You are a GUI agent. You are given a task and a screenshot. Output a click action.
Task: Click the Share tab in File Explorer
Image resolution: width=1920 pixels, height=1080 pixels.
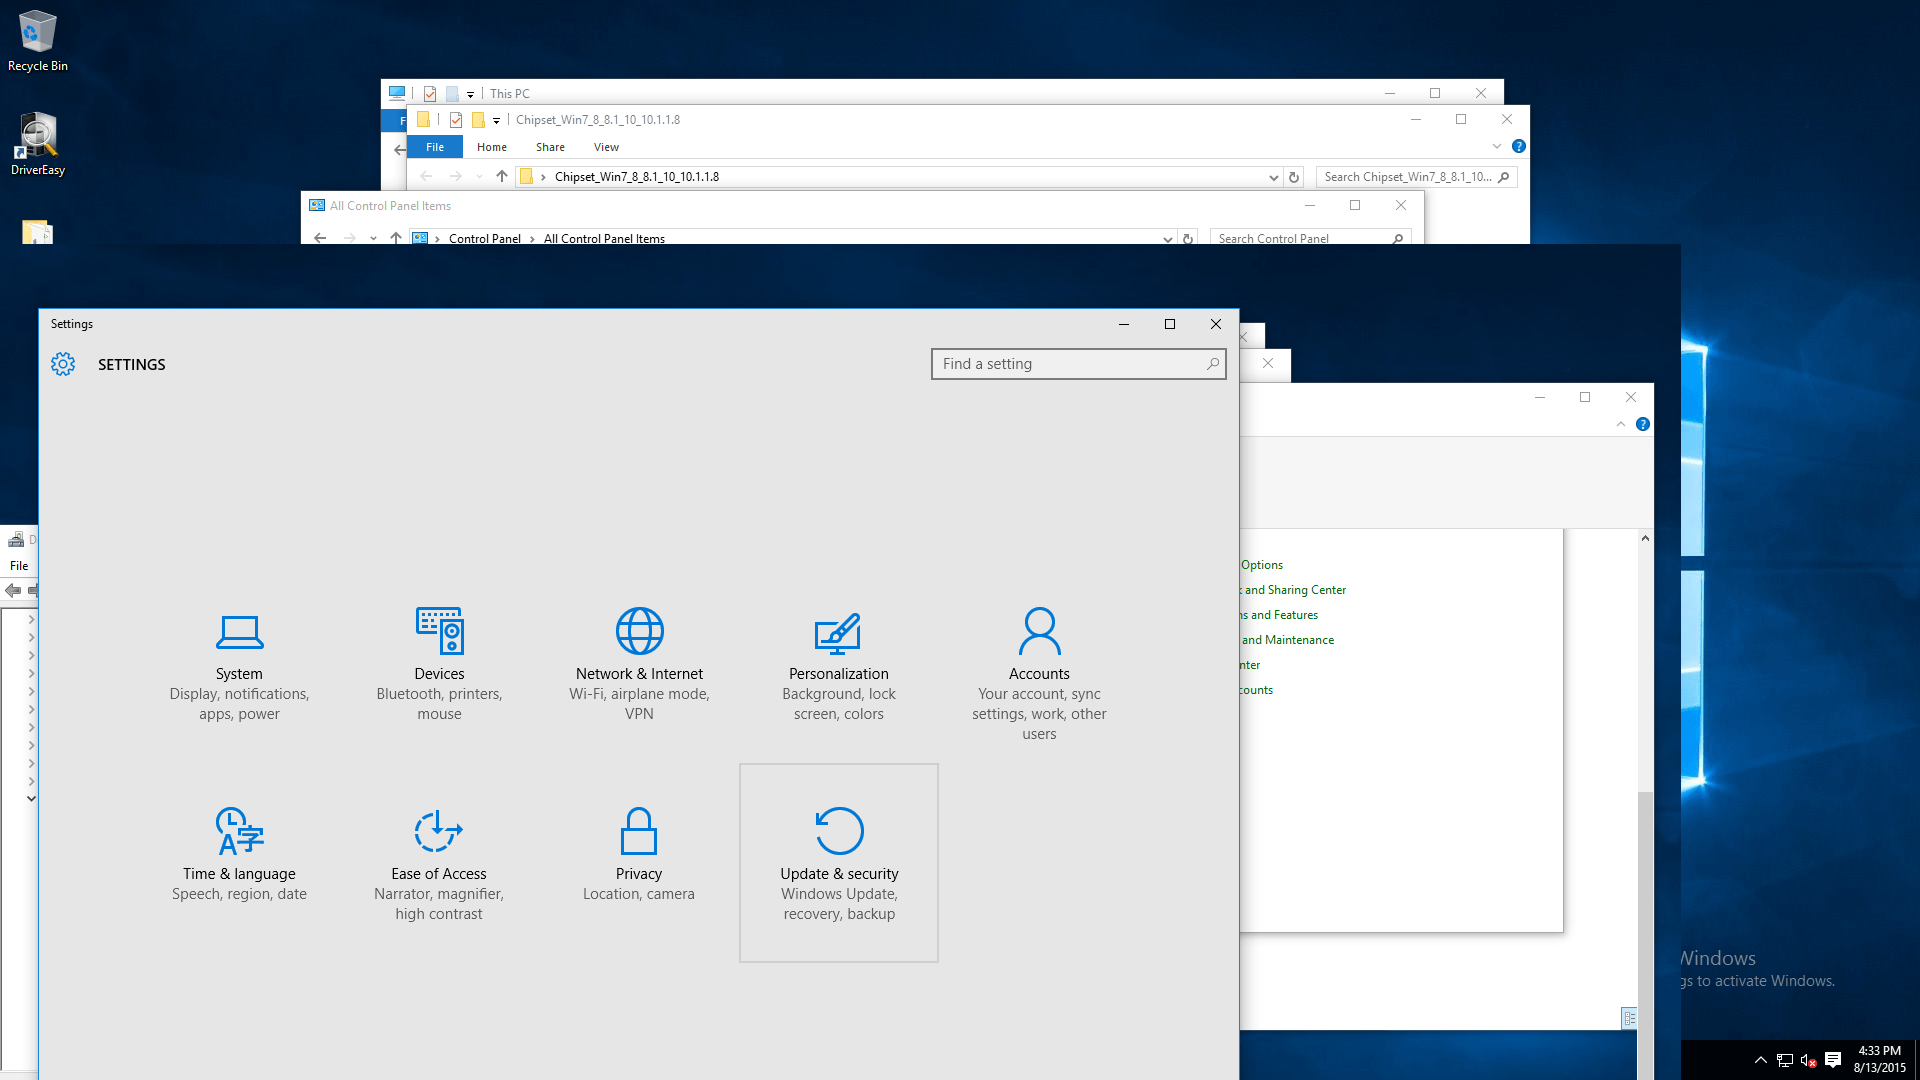click(550, 146)
